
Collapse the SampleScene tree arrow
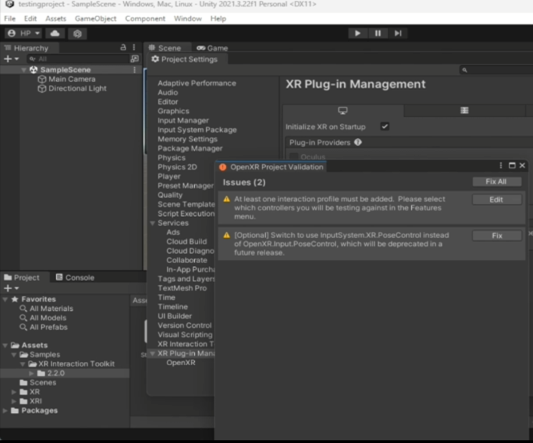tap(24, 70)
